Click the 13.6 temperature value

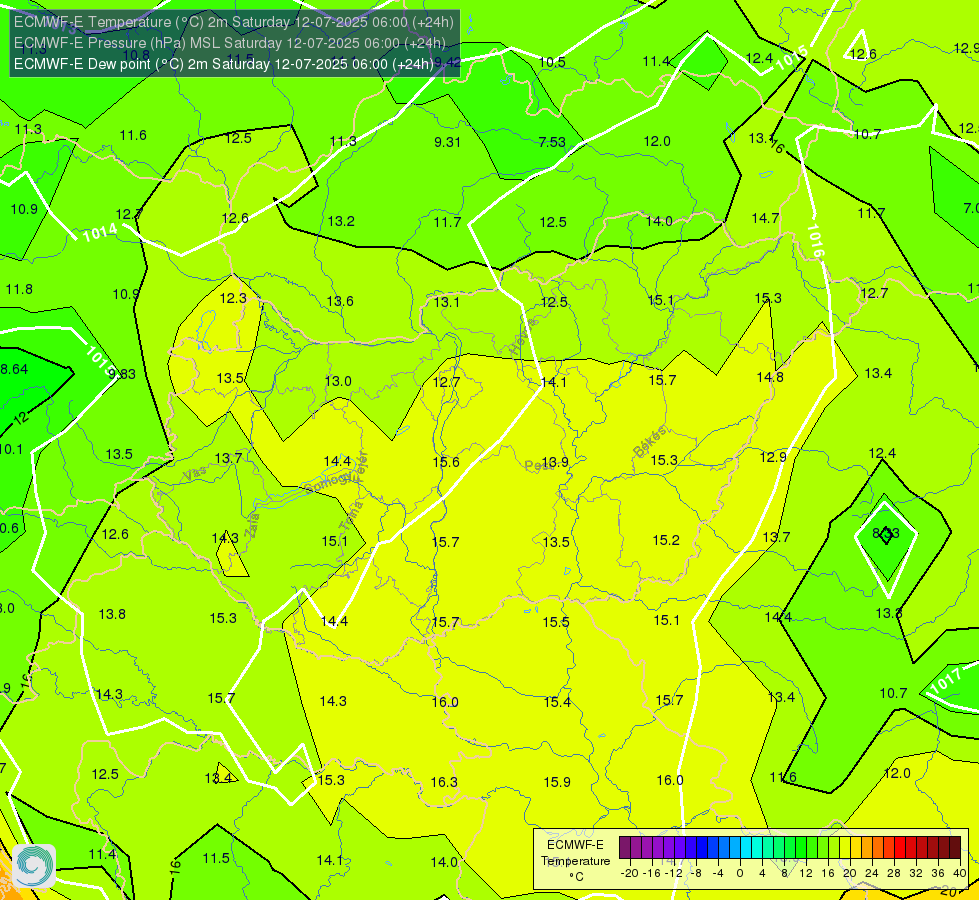click(x=340, y=301)
